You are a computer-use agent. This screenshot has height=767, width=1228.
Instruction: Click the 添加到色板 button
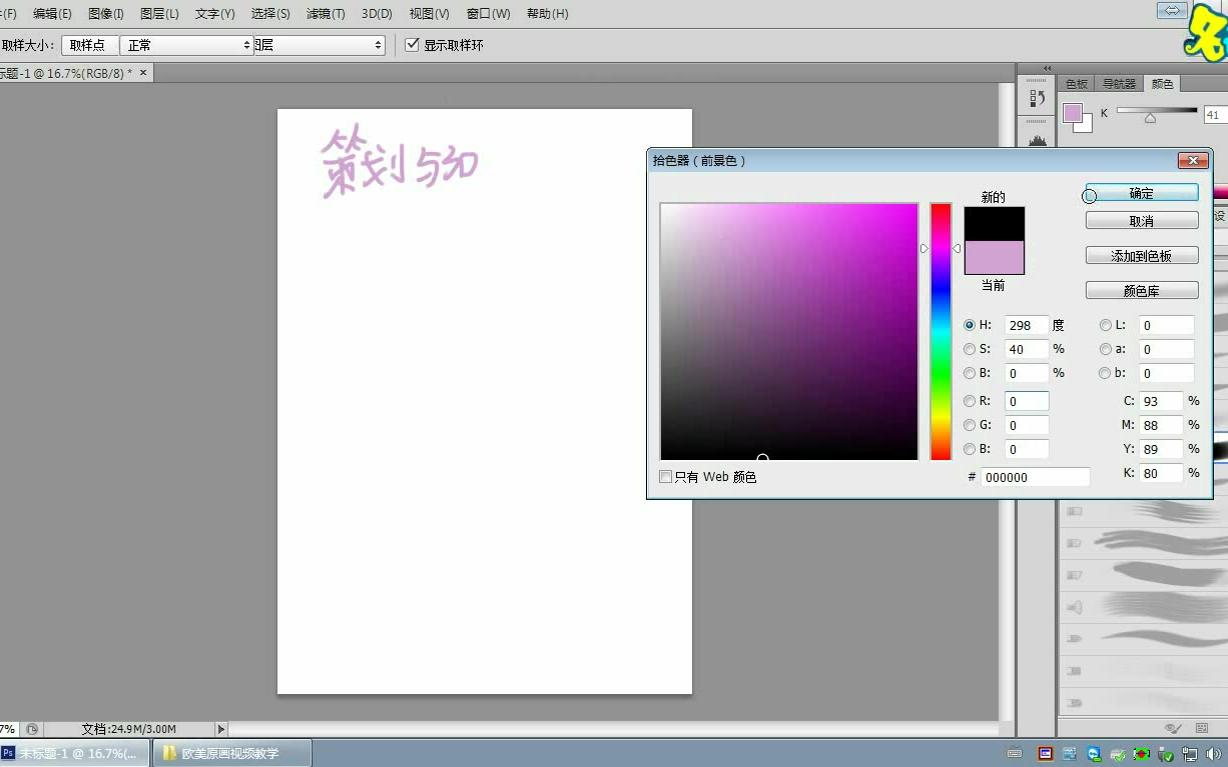click(x=1141, y=255)
